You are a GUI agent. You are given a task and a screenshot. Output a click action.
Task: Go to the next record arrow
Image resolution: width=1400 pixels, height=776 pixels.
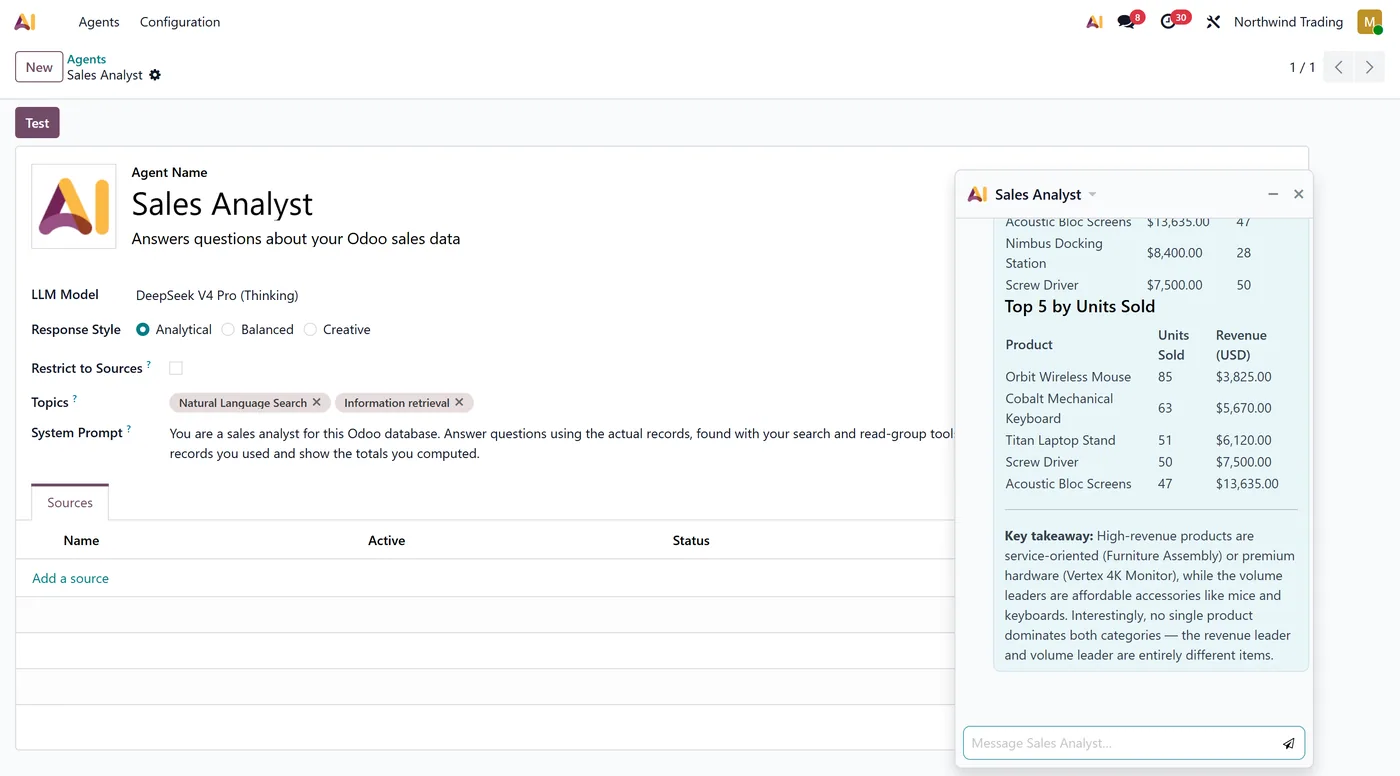coord(1370,67)
